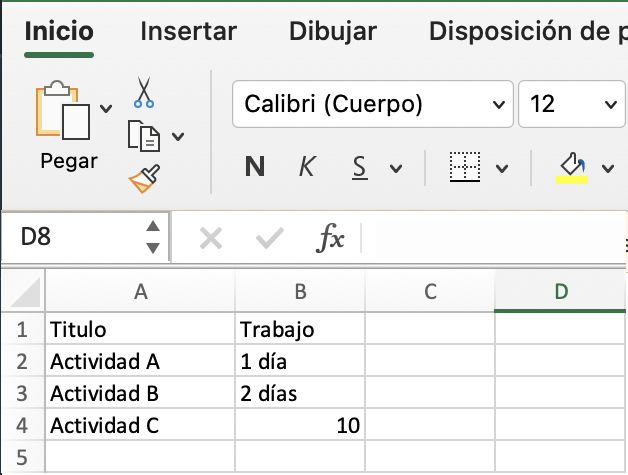Image resolution: width=628 pixels, height=475 pixels.
Task: Click the Copy icon
Action: [144, 135]
